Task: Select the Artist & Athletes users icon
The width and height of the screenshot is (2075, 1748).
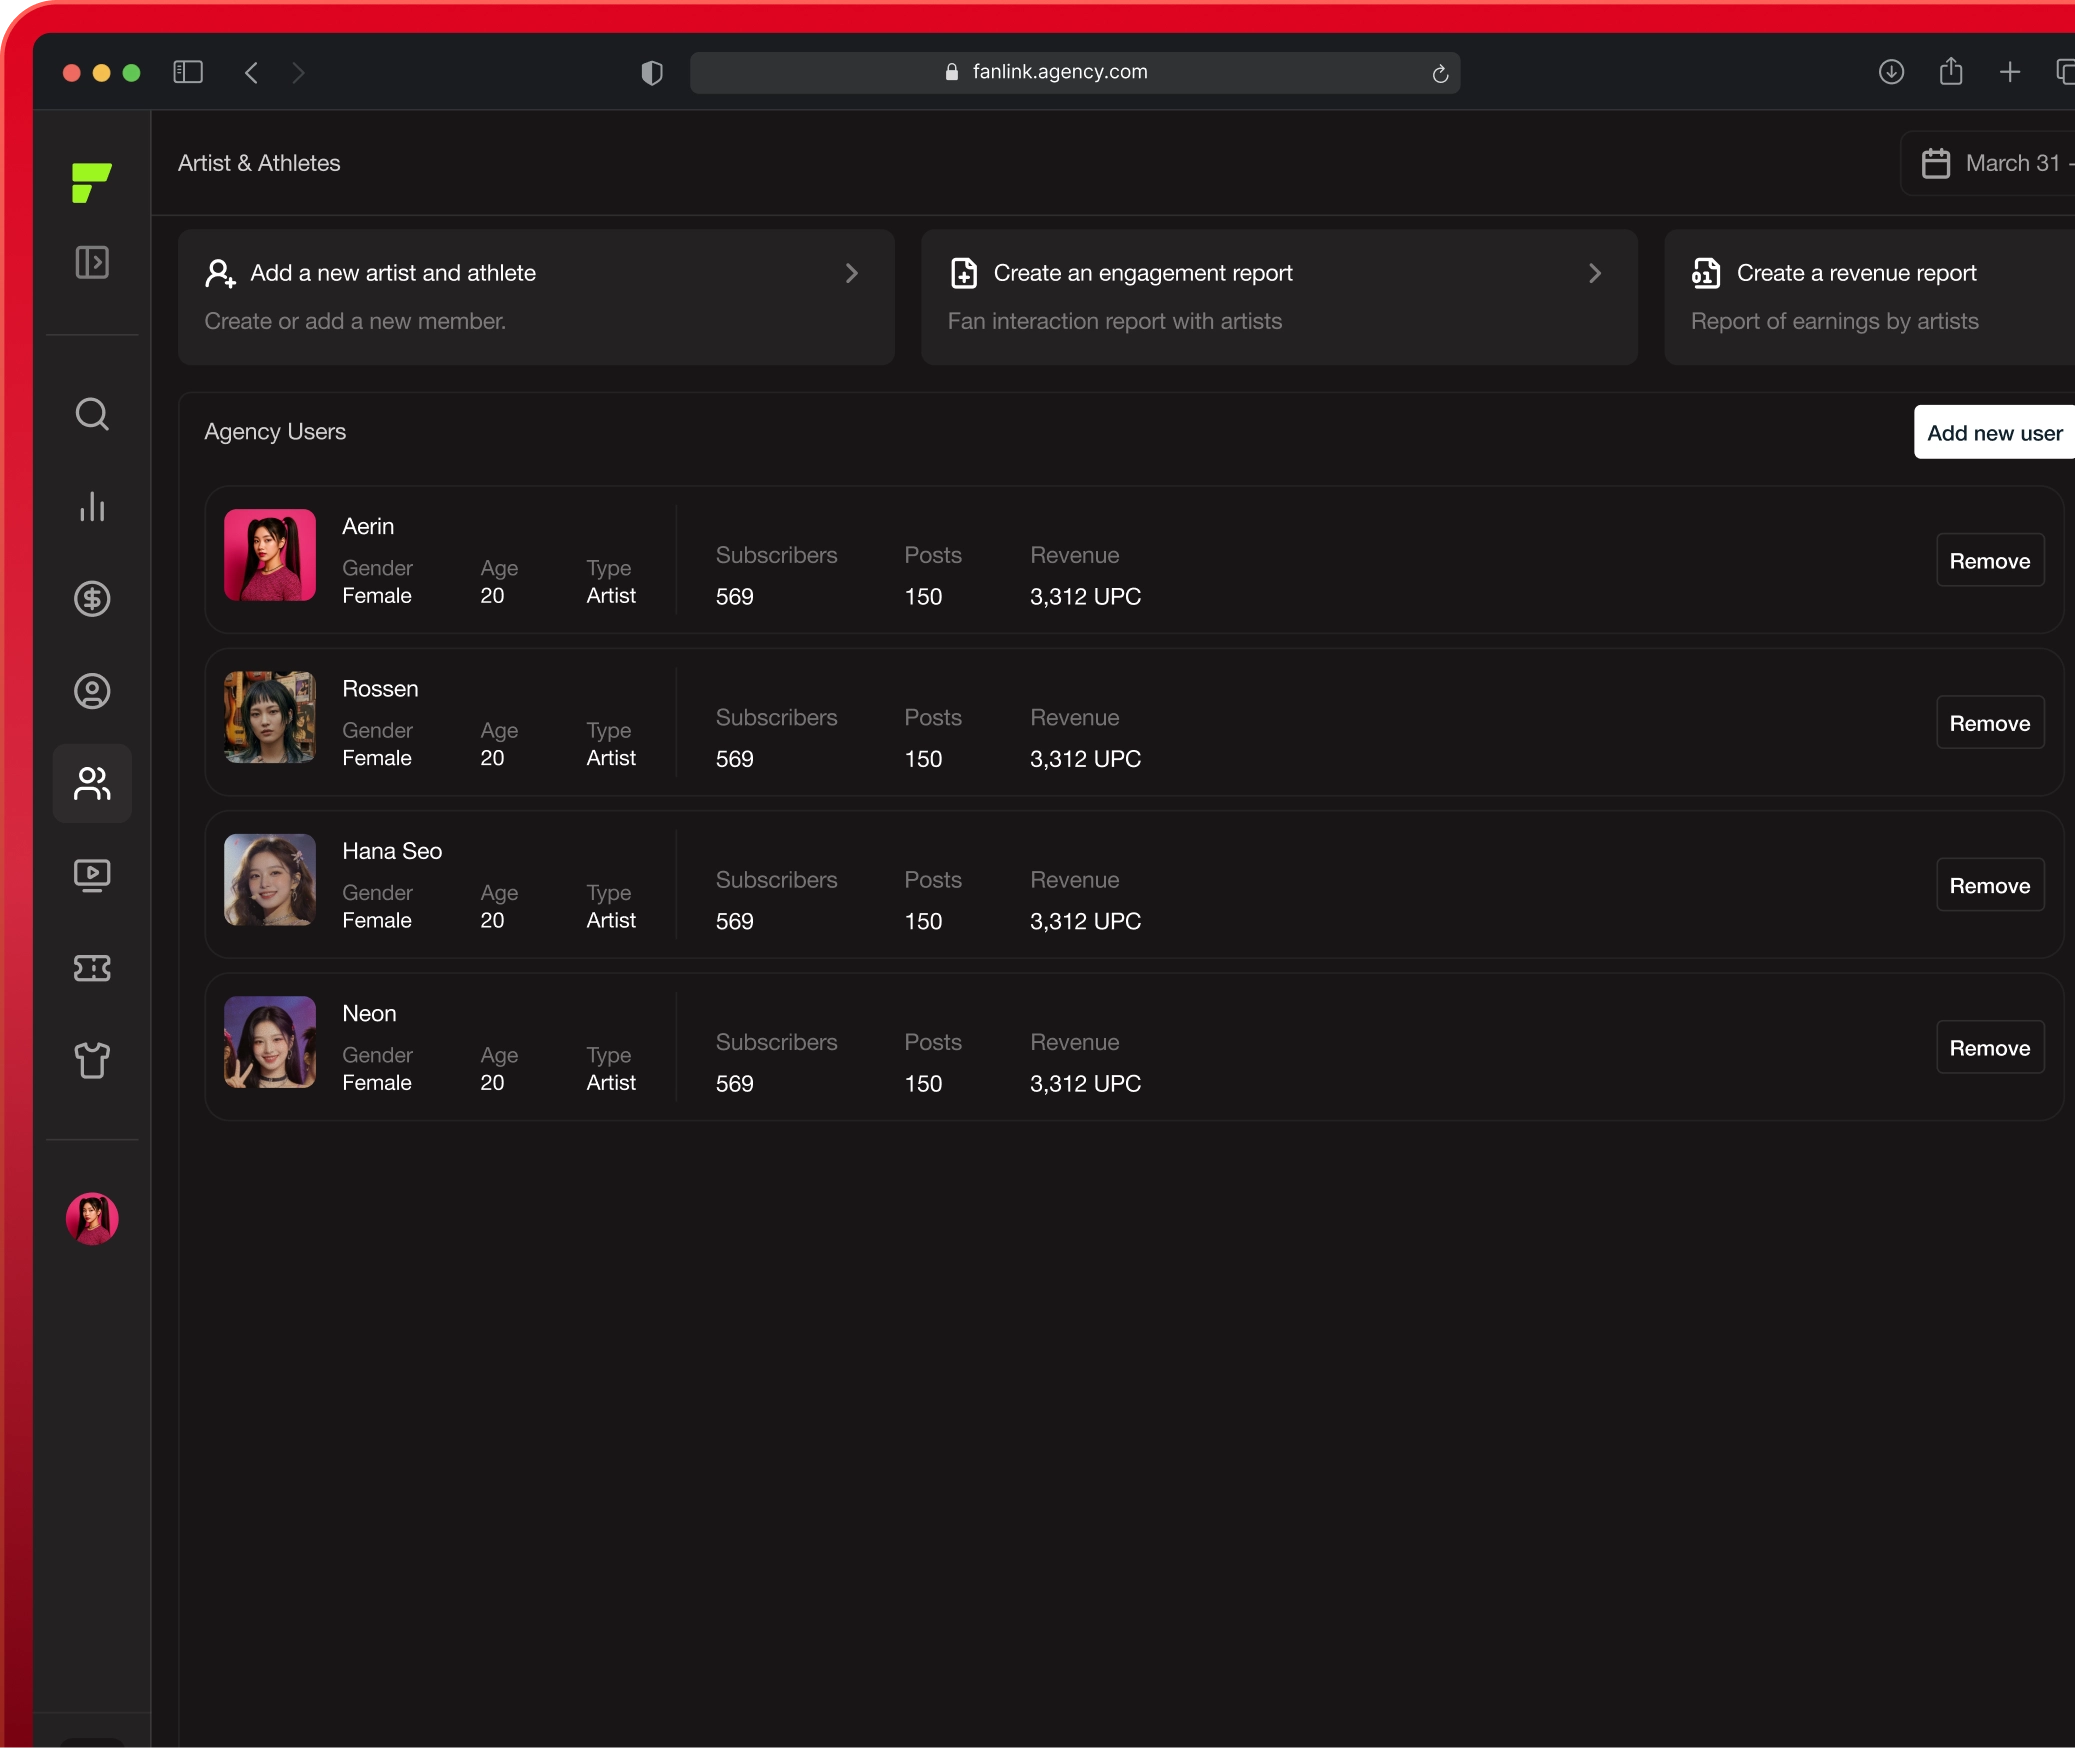Action: pos(92,784)
